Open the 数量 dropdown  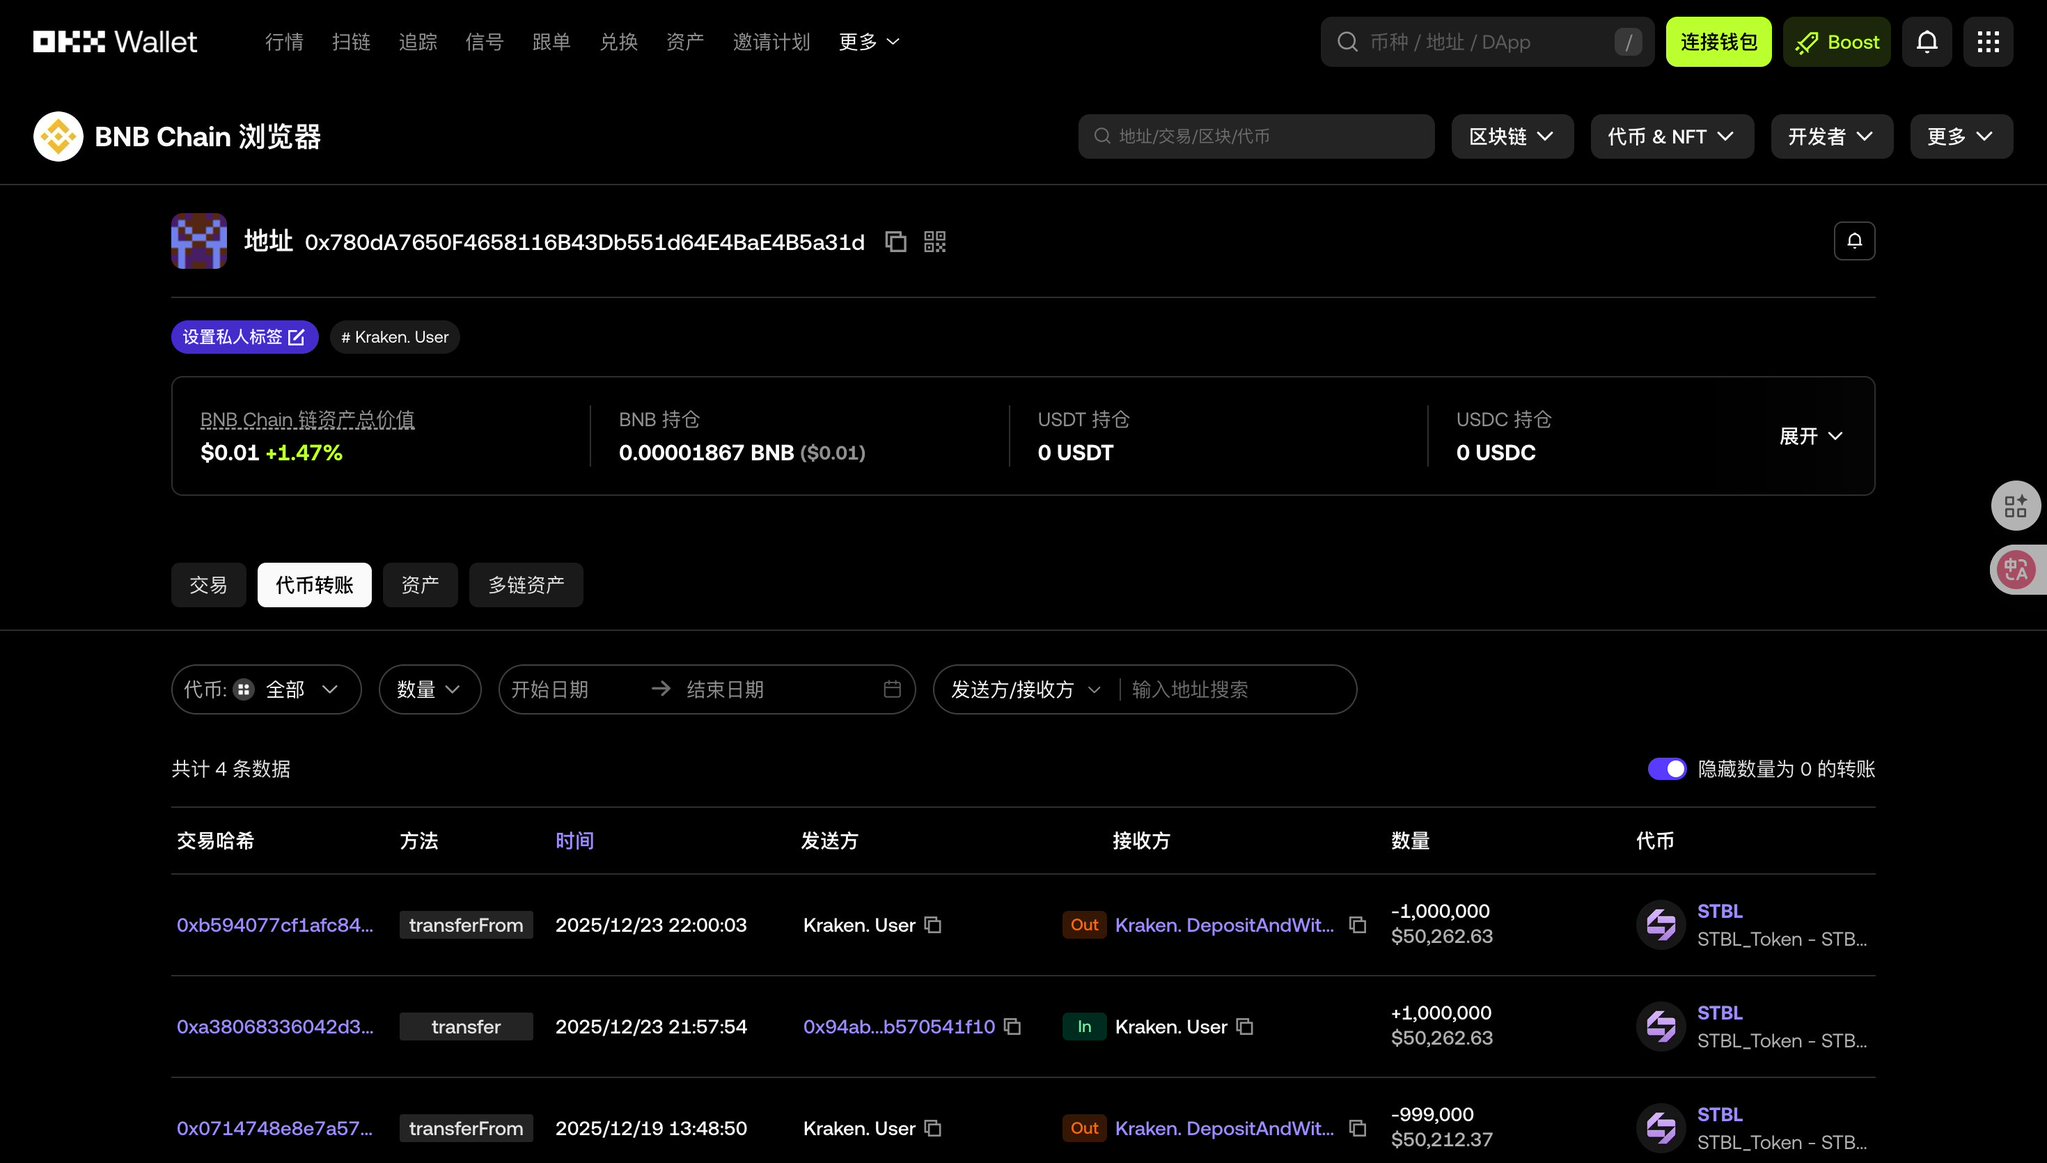[429, 690]
